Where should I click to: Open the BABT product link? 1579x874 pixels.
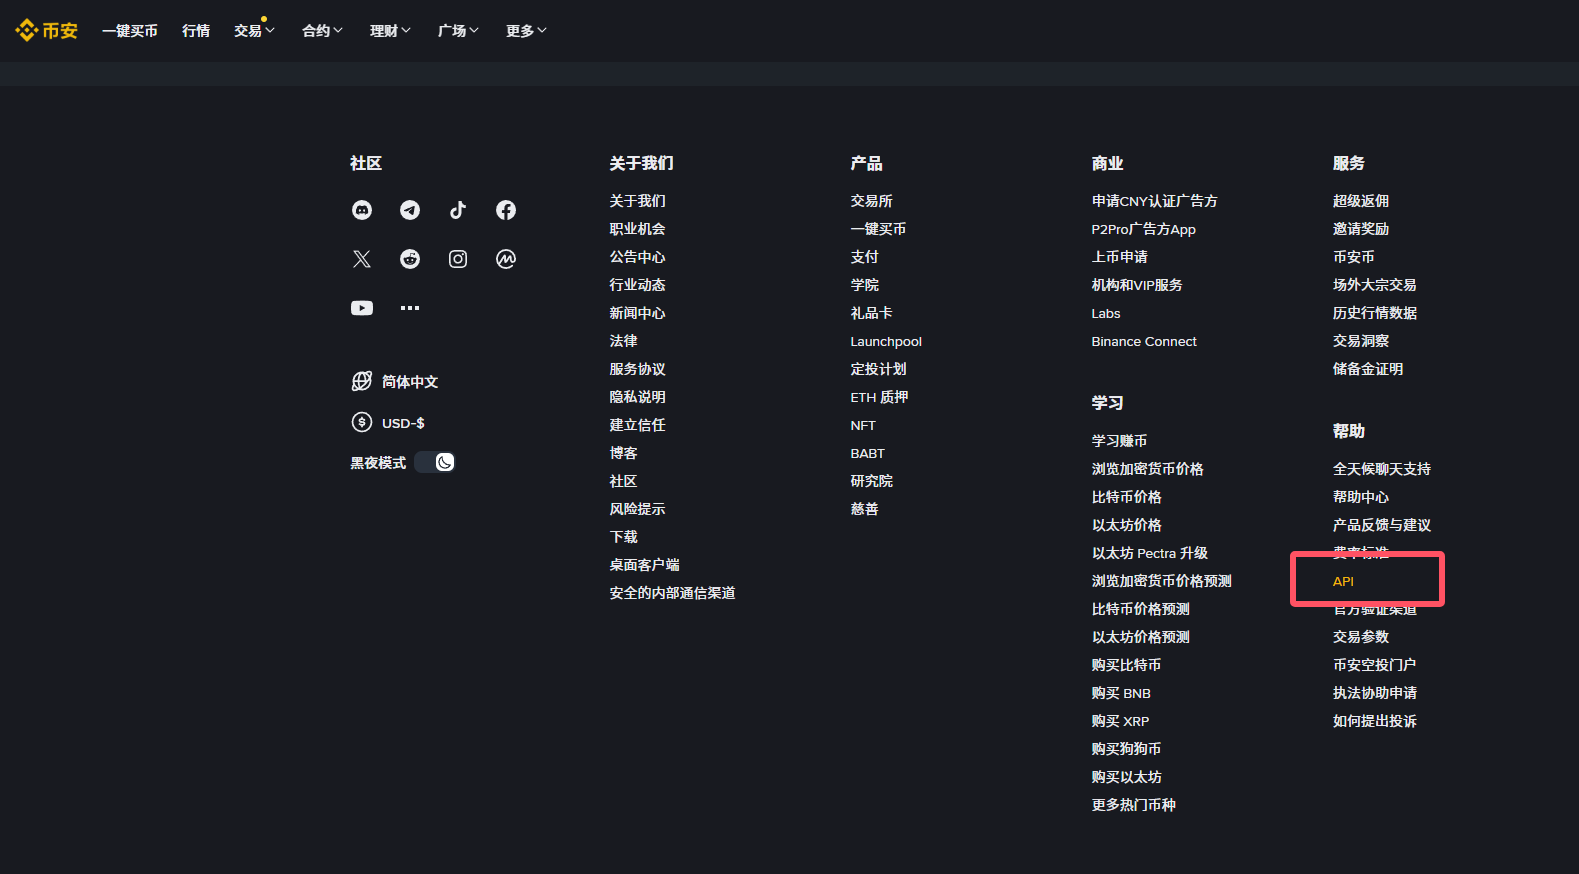click(868, 453)
